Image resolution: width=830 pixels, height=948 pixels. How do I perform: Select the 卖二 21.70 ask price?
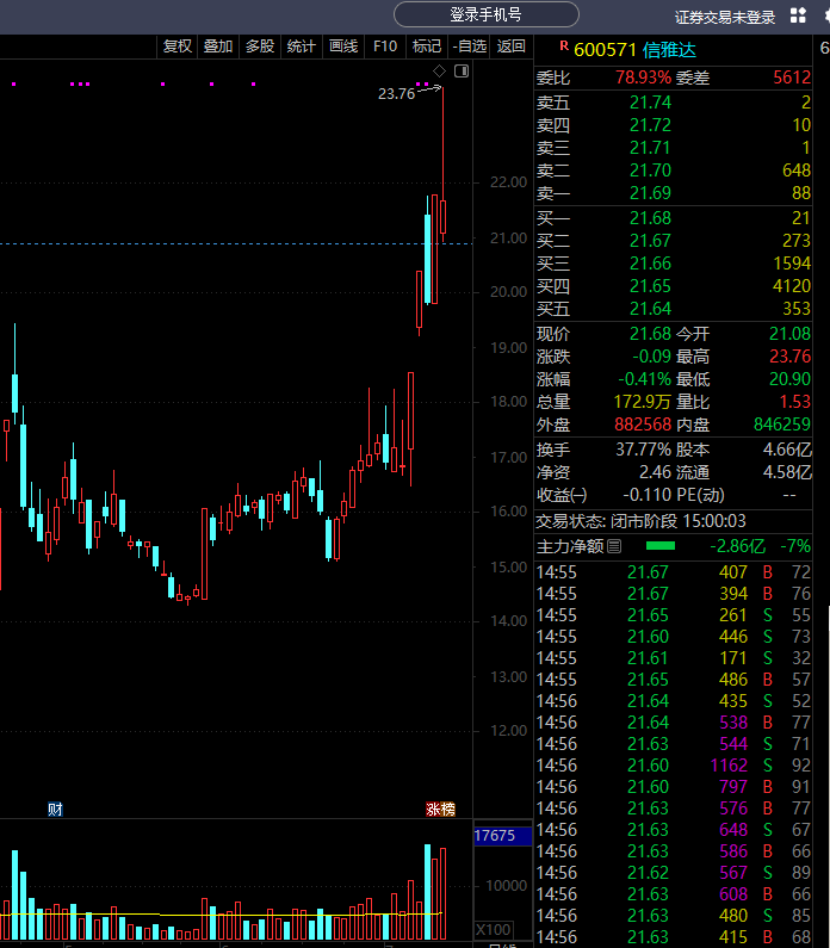coord(650,170)
